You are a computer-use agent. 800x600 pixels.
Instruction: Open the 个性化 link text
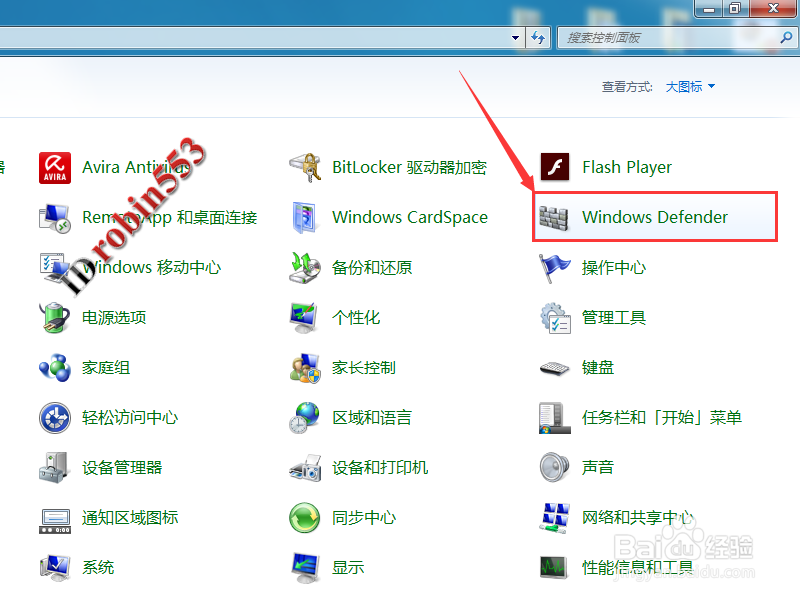click(x=356, y=317)
